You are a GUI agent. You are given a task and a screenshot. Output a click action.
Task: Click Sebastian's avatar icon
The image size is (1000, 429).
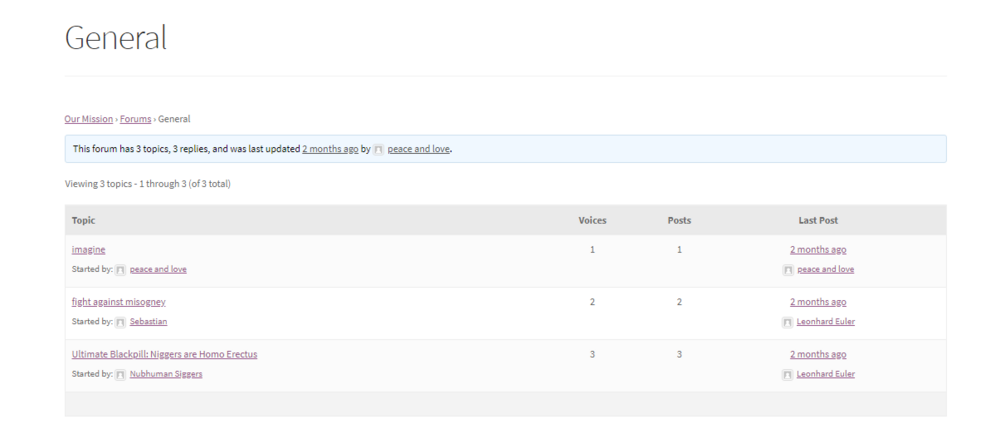coord(121,322)
